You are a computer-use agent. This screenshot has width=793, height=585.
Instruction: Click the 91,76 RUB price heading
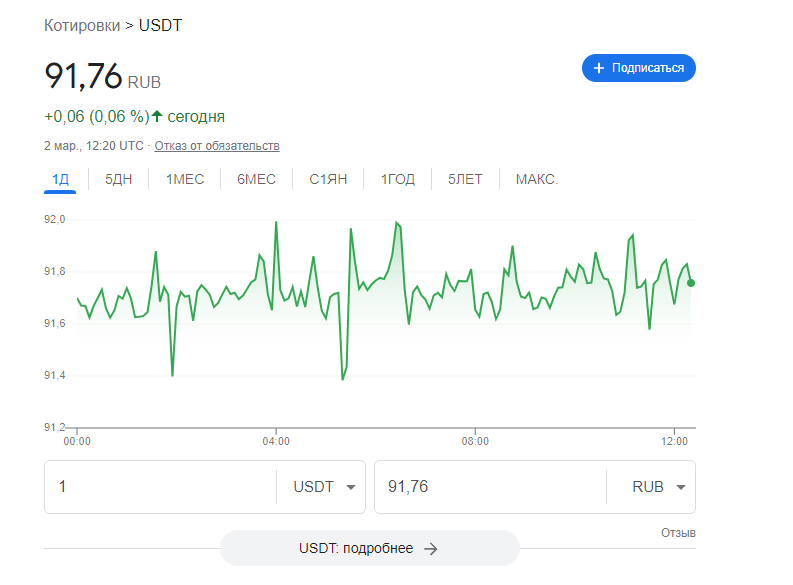[x=103, y=76]
